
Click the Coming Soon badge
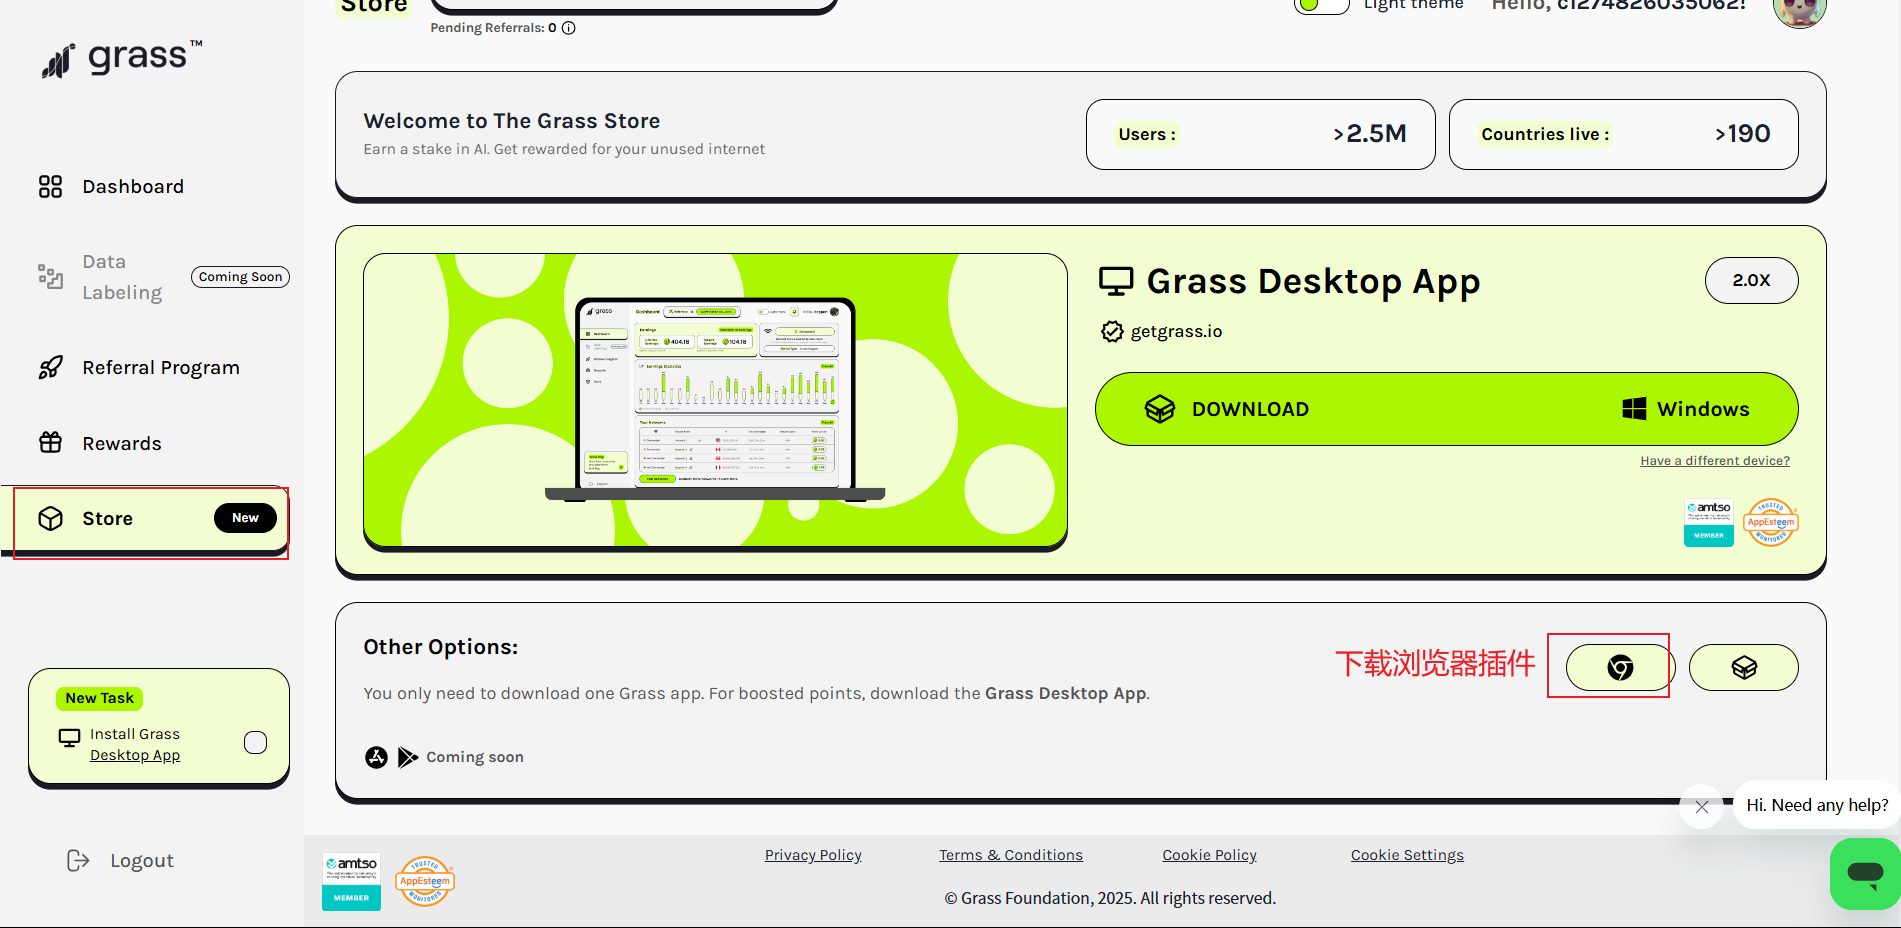pyautogui.click(x=240, y=277)
